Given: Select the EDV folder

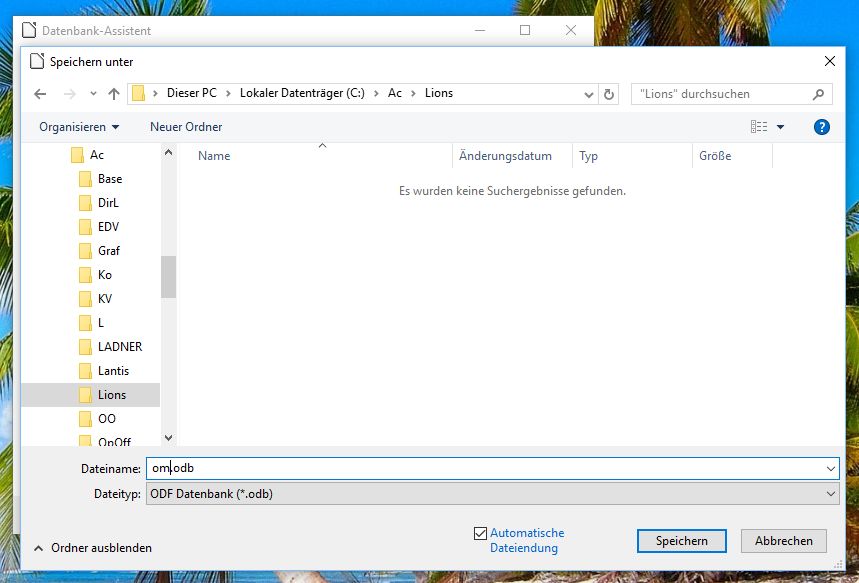Looking at the screenshot, I should [99, 227].
